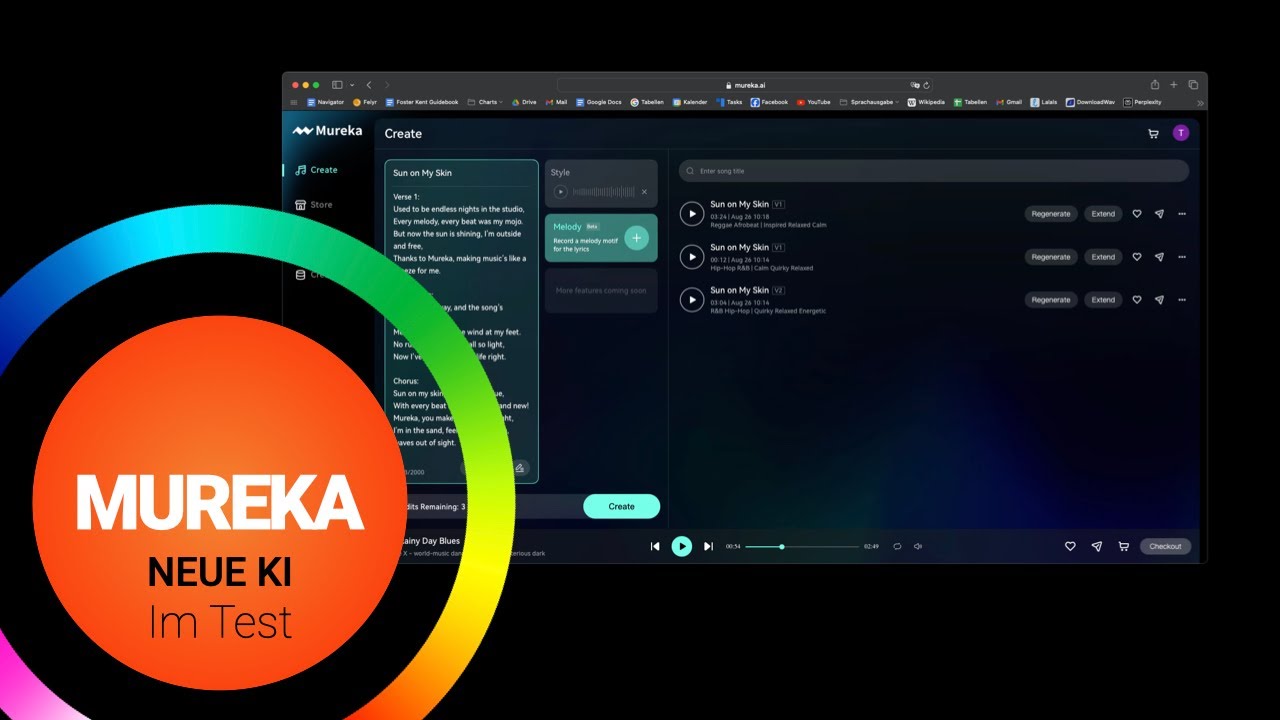Play the Rainy Day Blues track in the bottom player

coord(682,546)
